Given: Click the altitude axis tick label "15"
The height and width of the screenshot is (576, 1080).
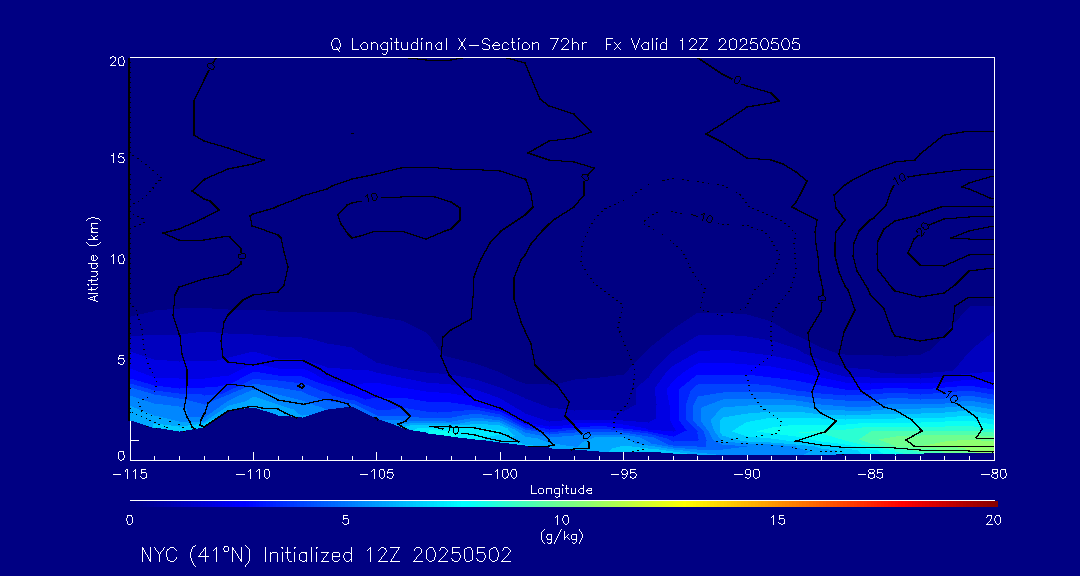Looking at the screenshot, I should click(x=118, y=158).
